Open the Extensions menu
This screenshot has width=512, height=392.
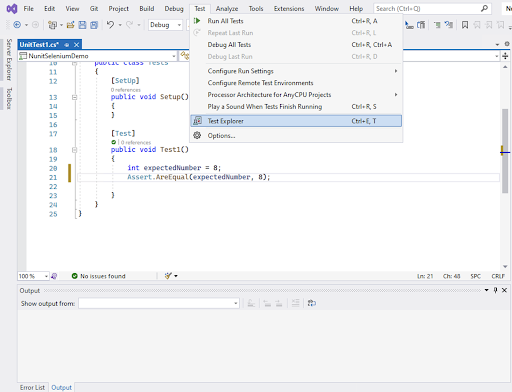289,9
